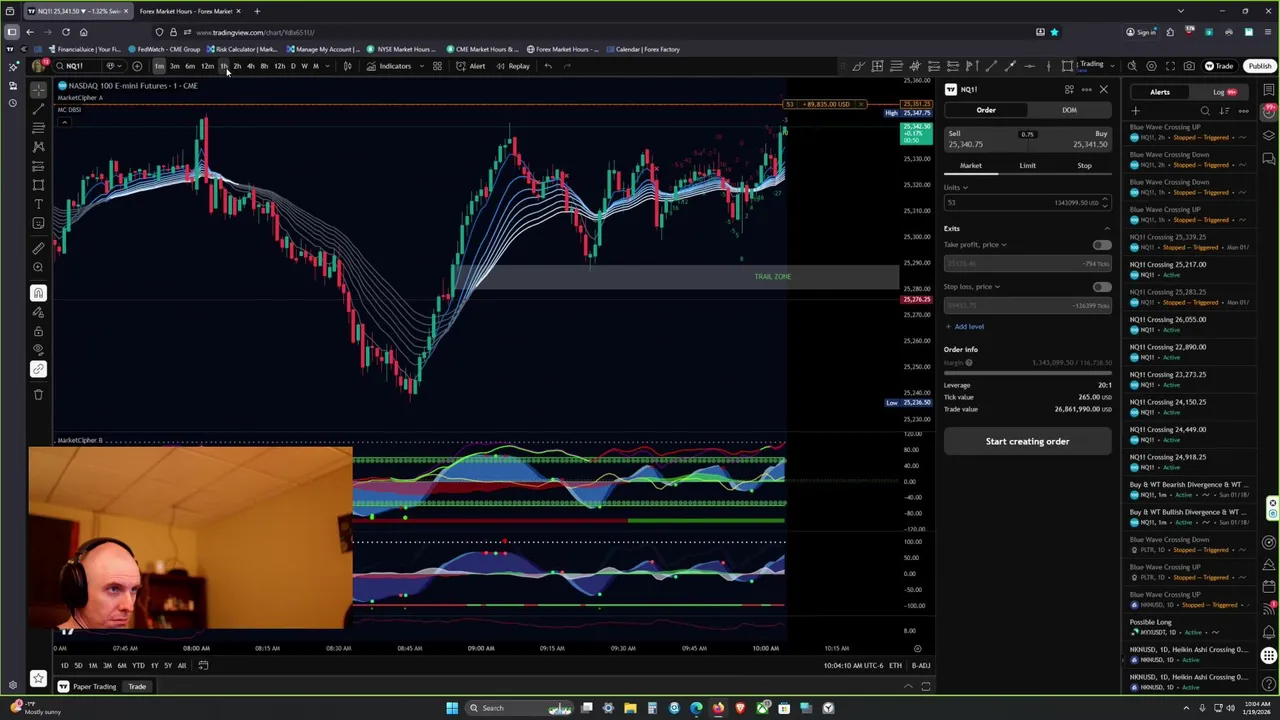Collapse the Exits section

point(1106,228)
